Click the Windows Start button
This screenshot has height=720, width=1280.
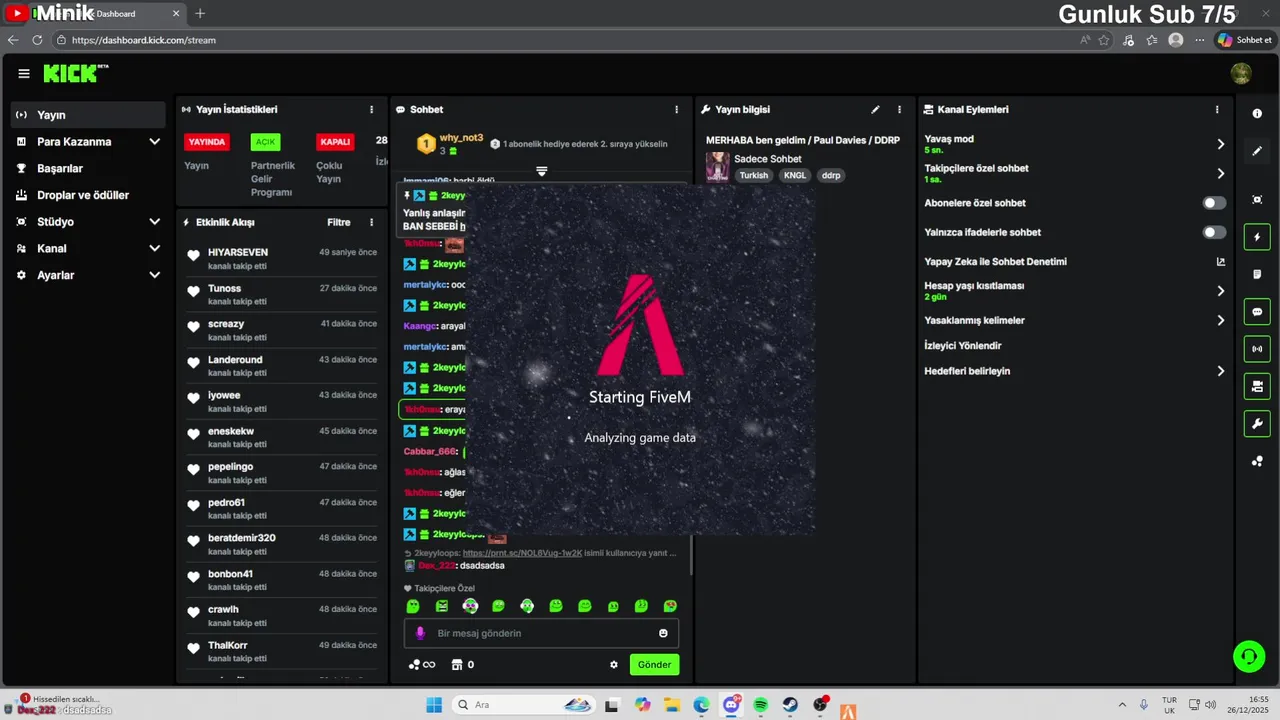tap(434, 705)
